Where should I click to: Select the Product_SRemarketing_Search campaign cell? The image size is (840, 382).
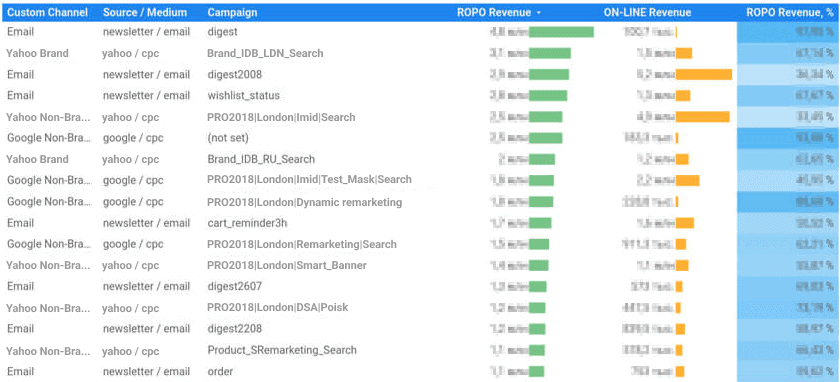[282, 350]
